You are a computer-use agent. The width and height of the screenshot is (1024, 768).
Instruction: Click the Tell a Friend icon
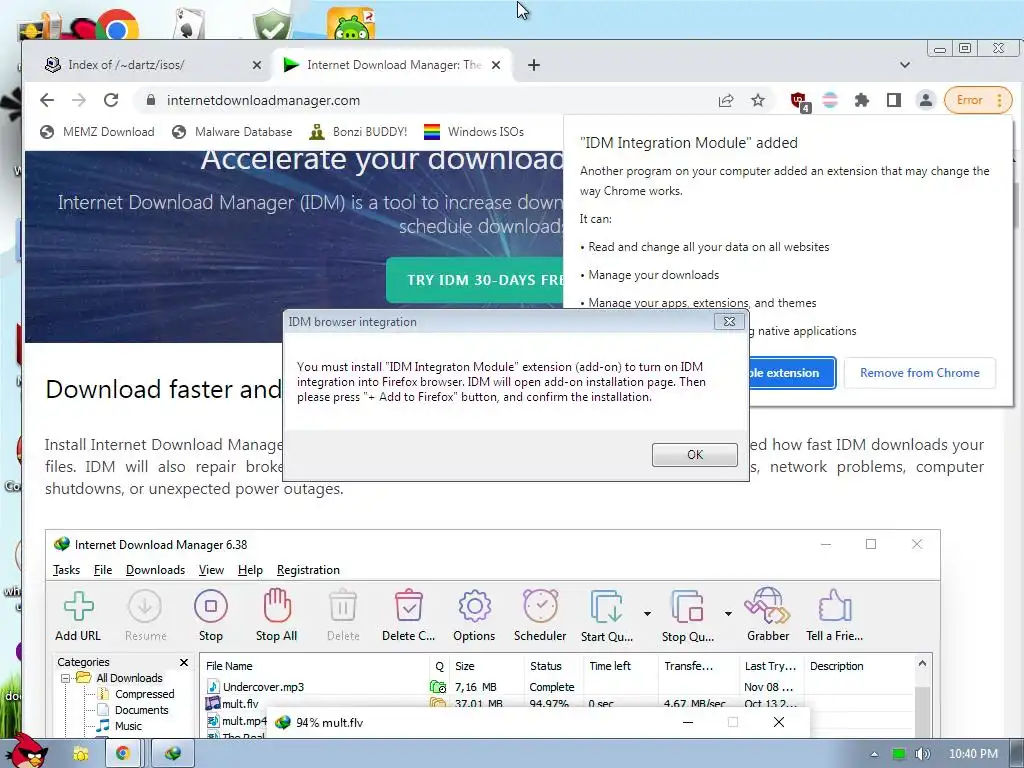(x=835, y=605)
